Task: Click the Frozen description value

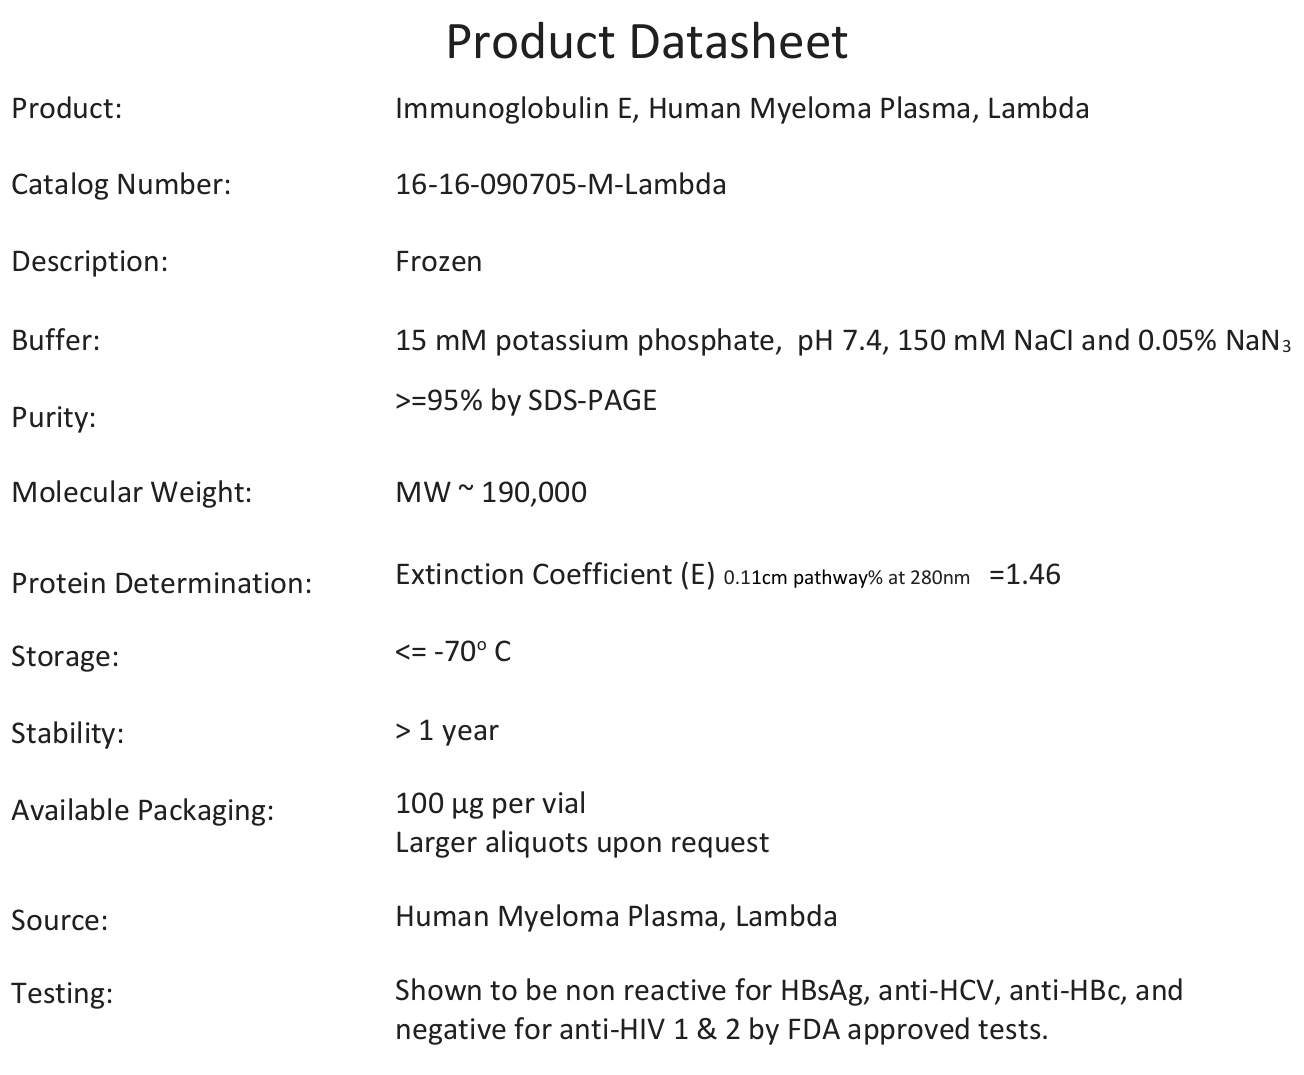Action: (x=438, y=262)
